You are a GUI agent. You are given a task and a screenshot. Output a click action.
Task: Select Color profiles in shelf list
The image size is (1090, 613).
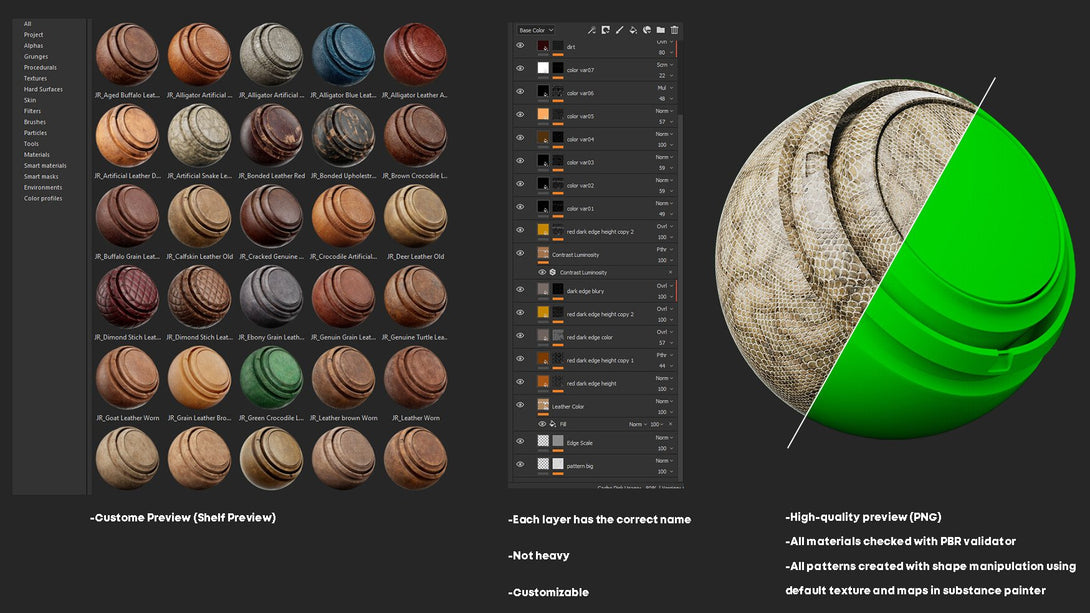[43, 198]
